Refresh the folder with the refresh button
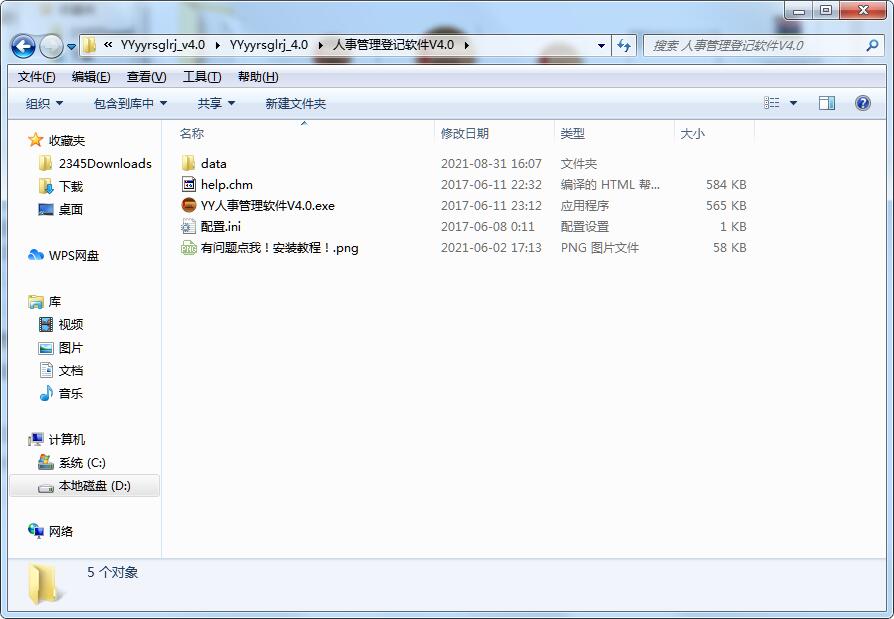 click(x=624, y=46)
